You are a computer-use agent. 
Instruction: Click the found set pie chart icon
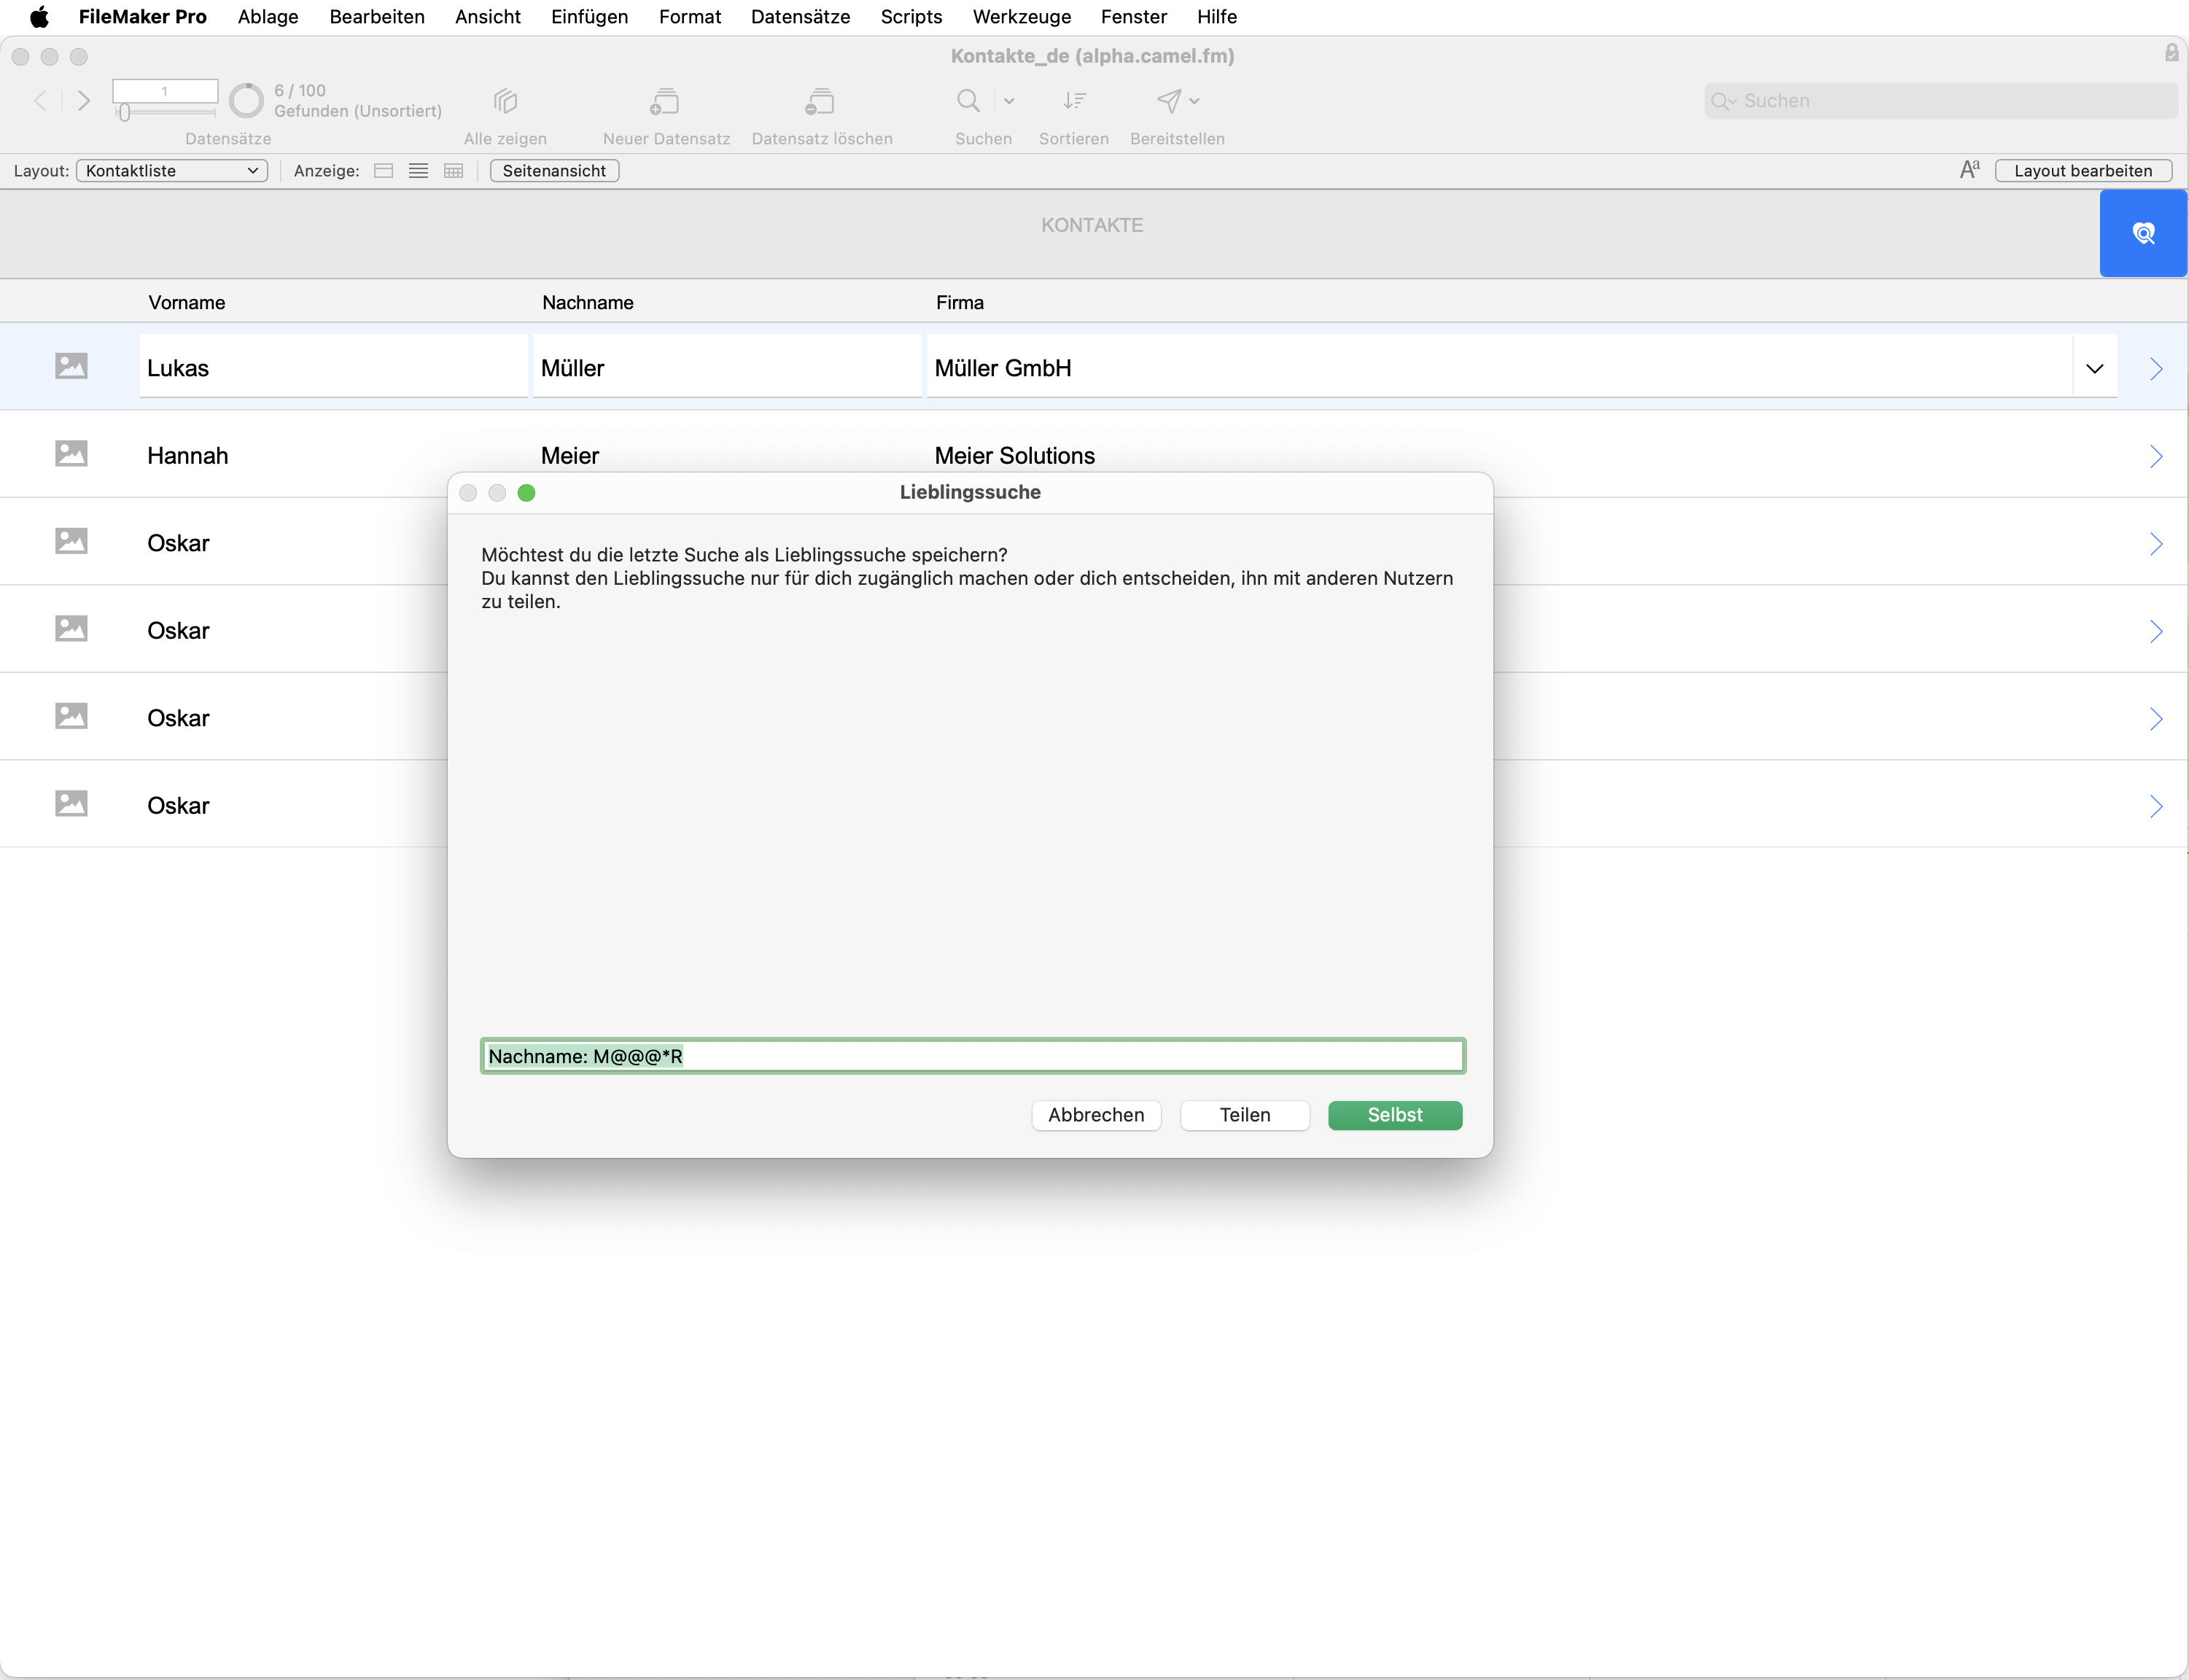point(246,100)
